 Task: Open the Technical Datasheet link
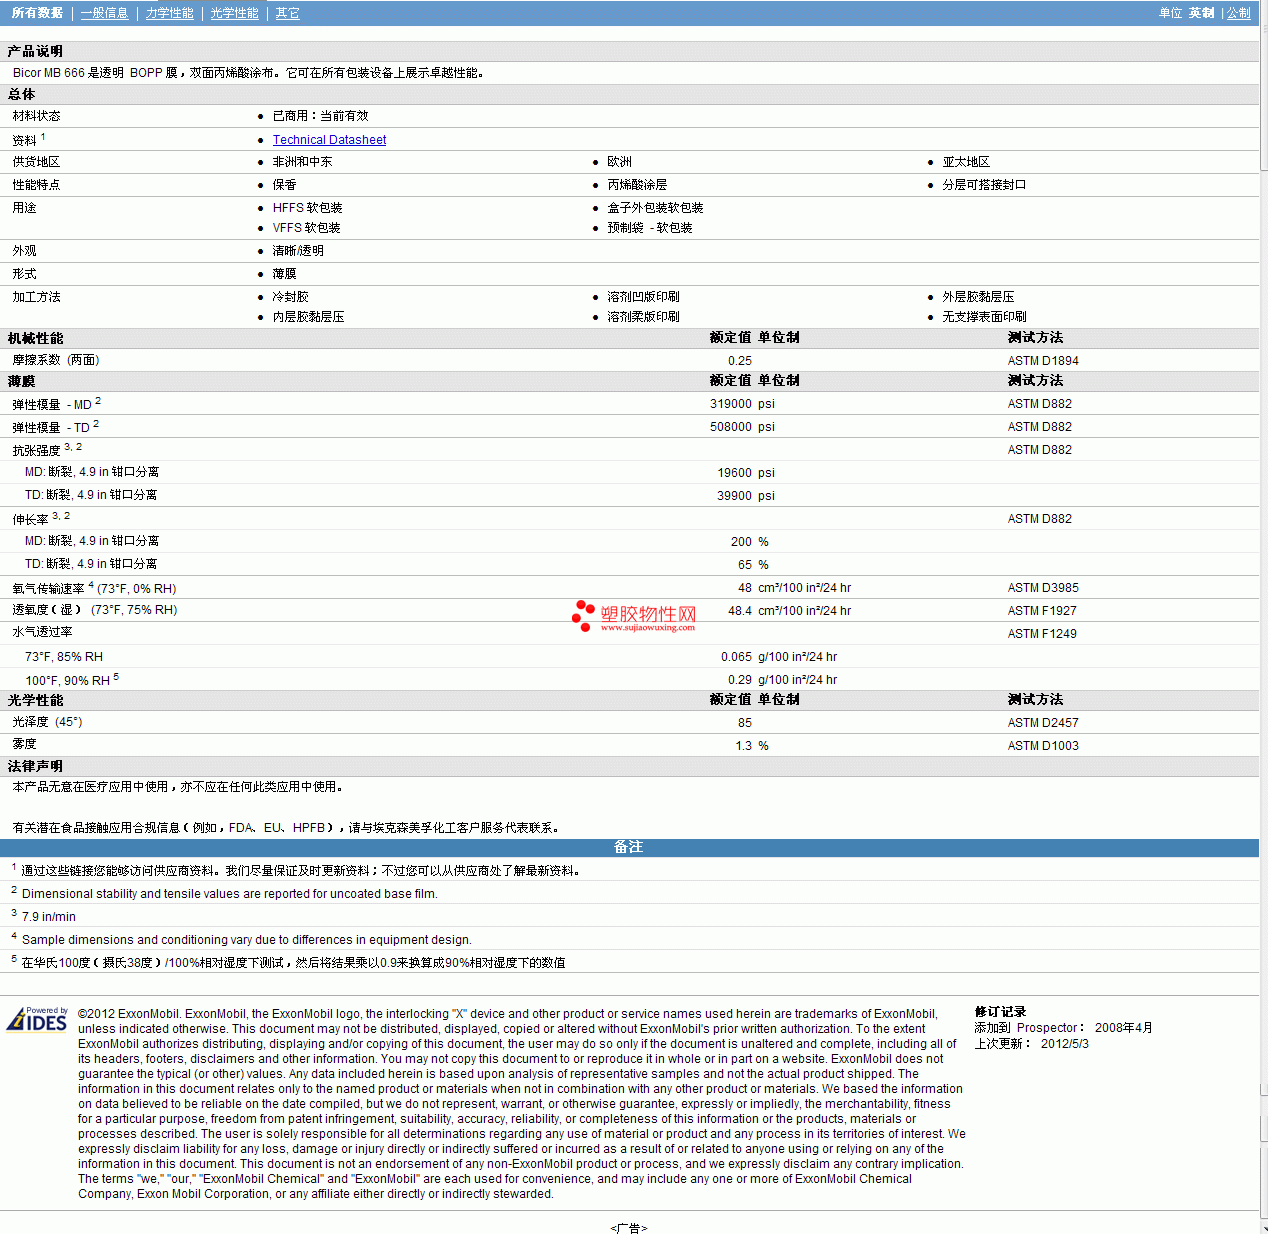[329, 140]
